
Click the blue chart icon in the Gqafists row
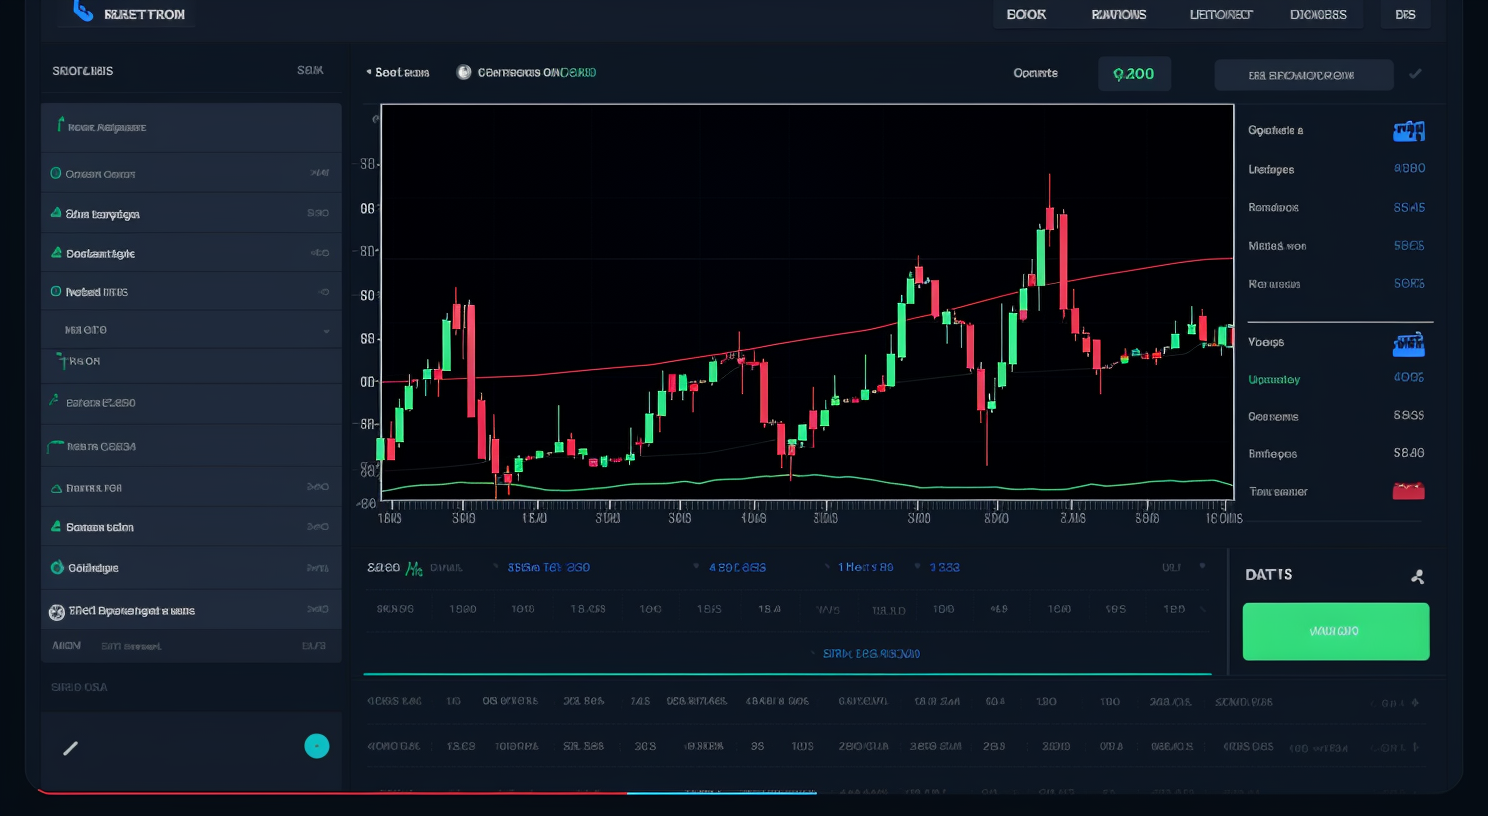coord(1409,131)
